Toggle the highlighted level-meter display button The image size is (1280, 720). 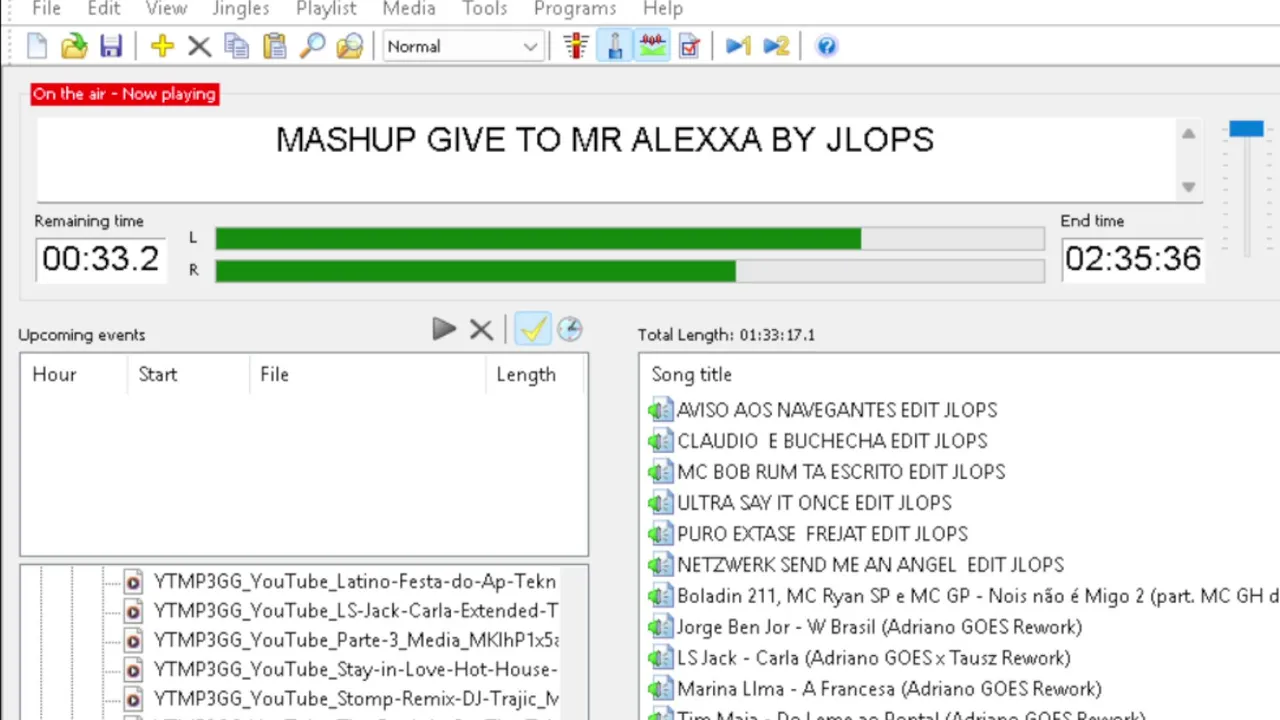click(652, 46)
